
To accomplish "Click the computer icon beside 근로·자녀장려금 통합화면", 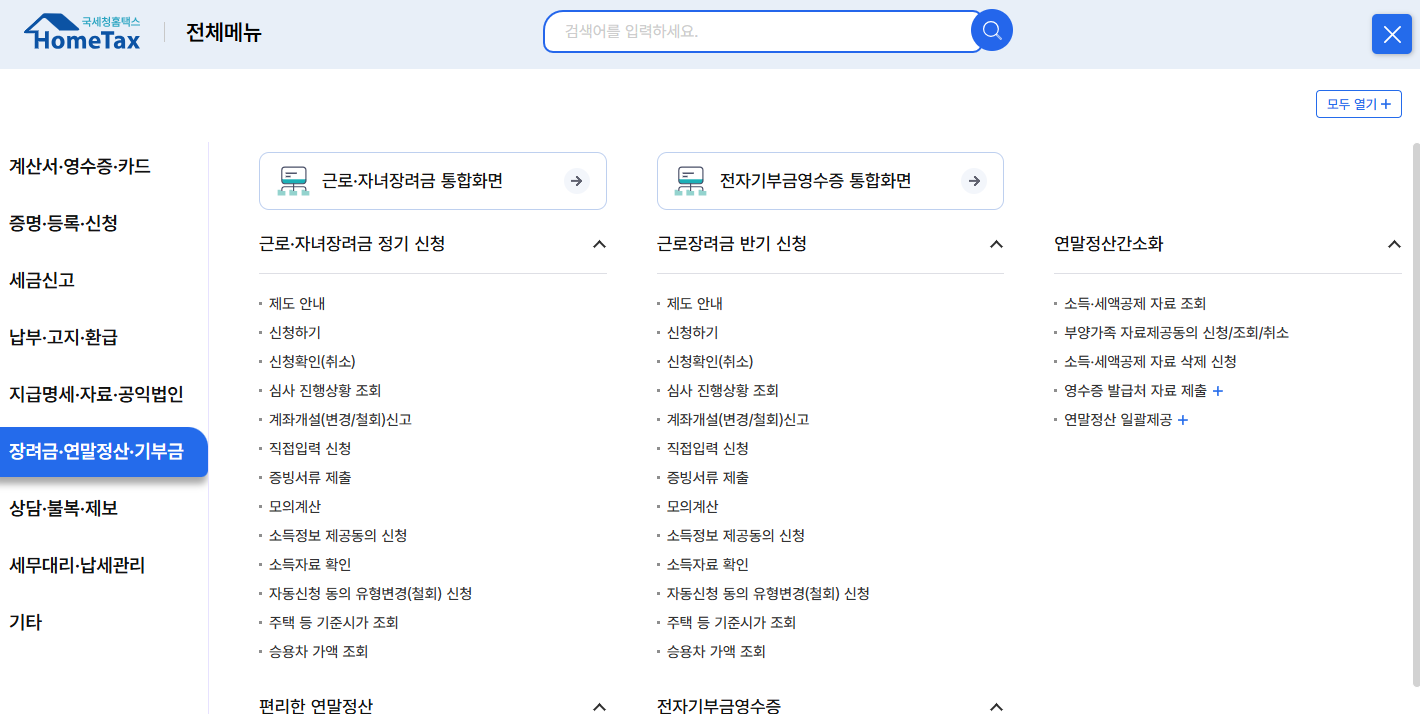I will pyautogui.click(x=291, y=180).
